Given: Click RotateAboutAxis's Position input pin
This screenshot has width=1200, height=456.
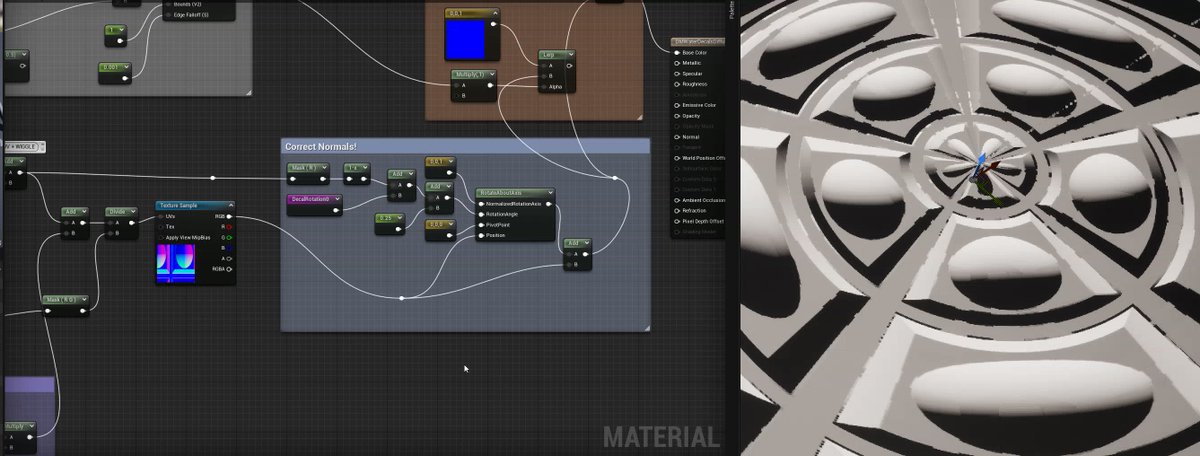Looking at the screenshot, I should (481, 235).
